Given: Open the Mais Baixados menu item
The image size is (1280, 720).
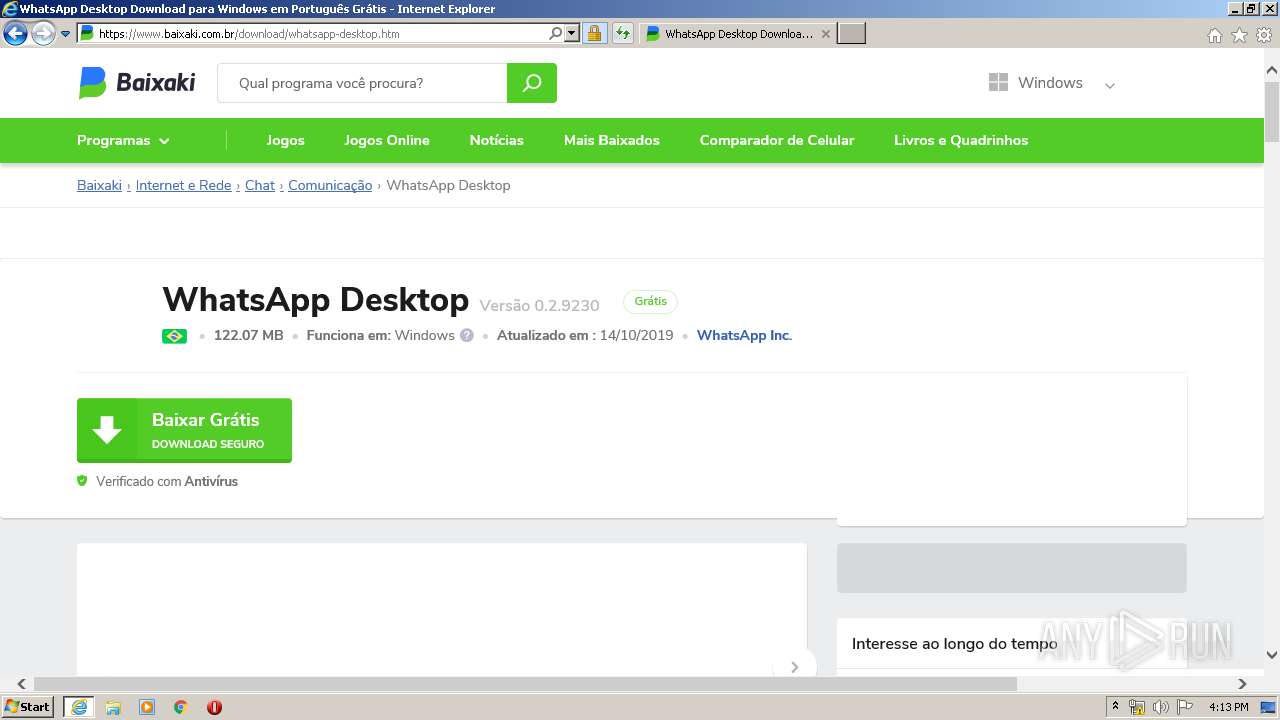Looking at the screenshot, I should tap(612, 140).
